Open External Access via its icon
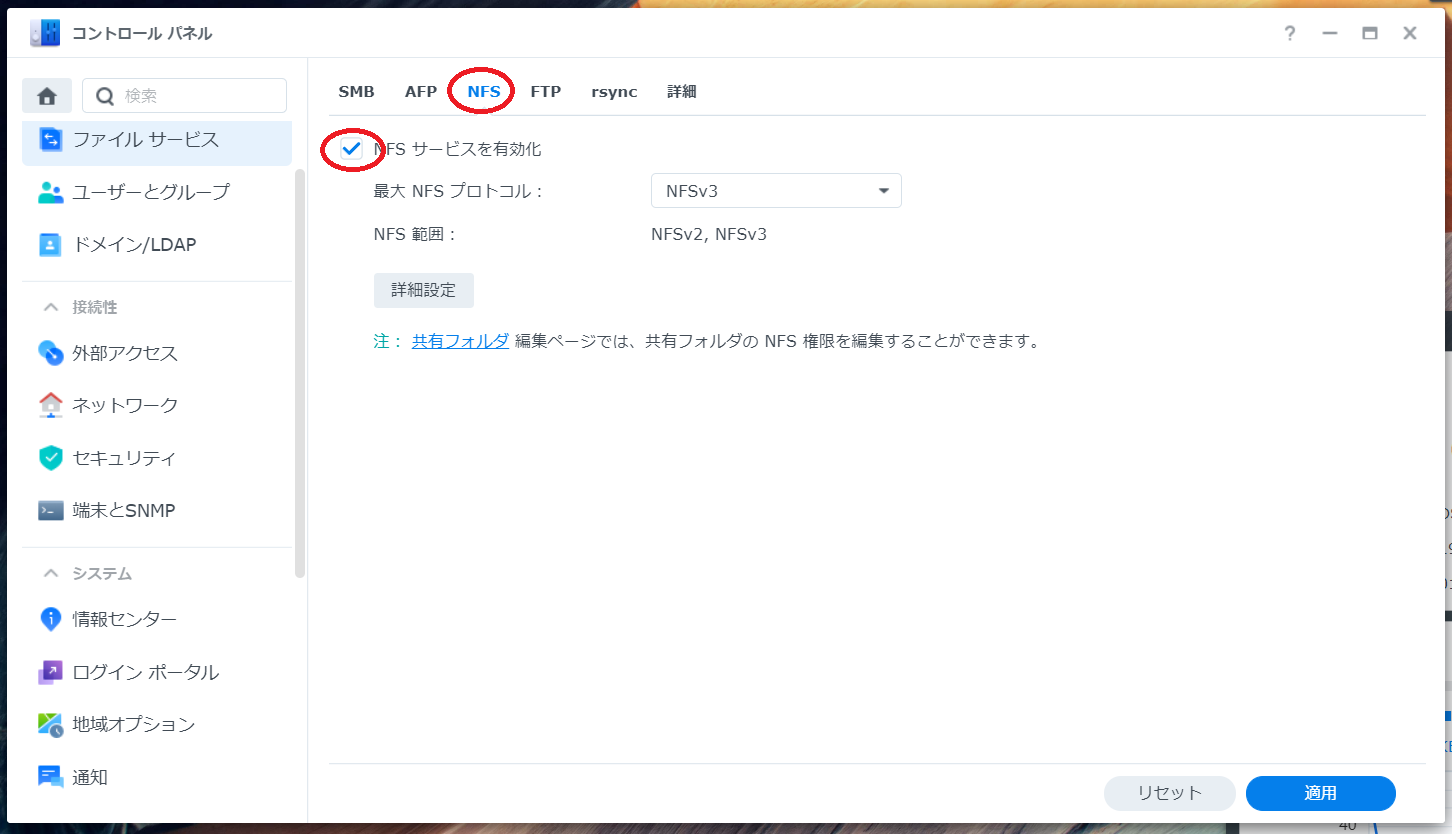The height and width of the screenshot is (834, 1452). coord(51,353)
